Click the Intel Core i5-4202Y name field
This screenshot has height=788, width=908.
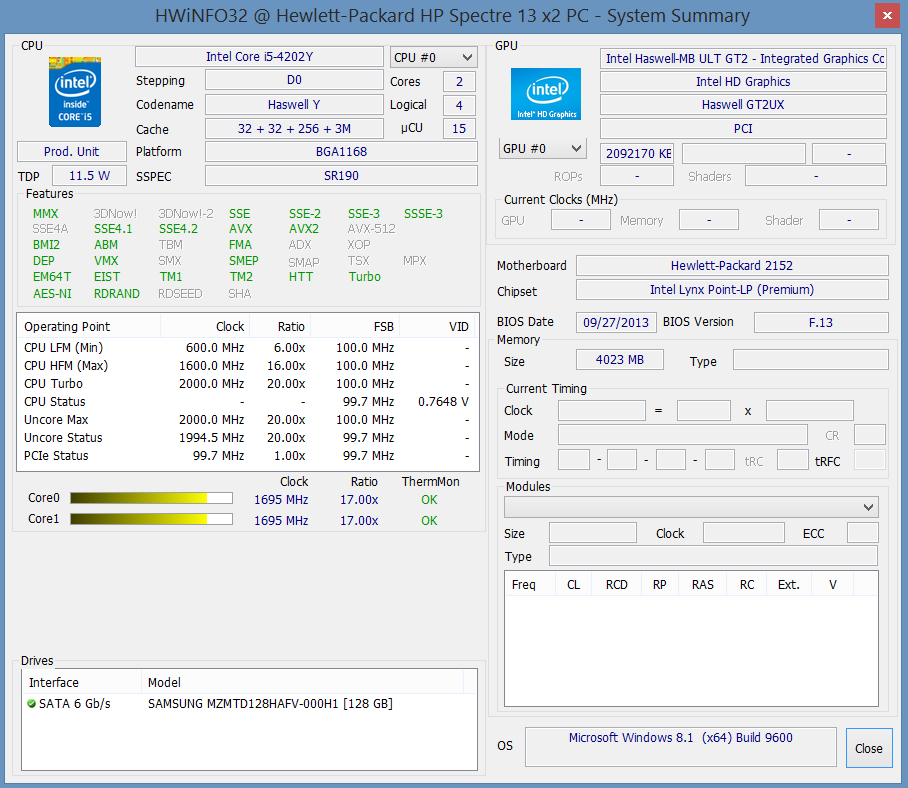coord(259,57)
